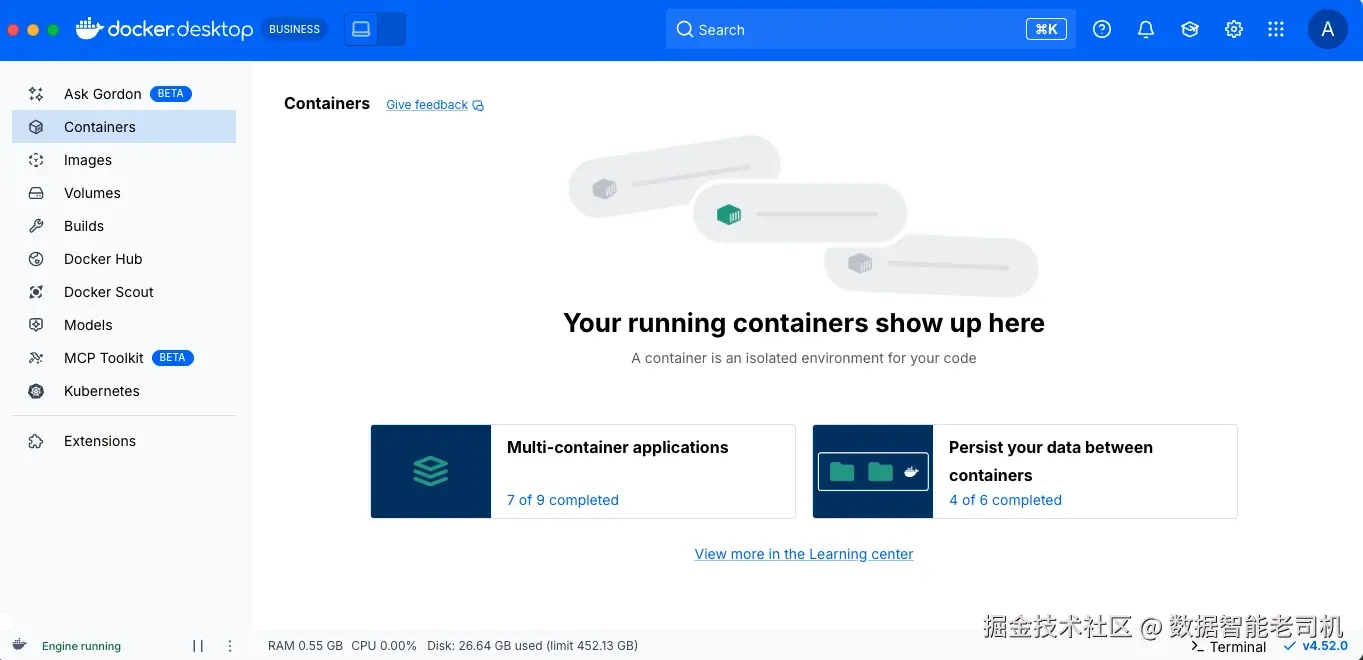
Task: Click View more in the Learning center link
Action: 804,554
